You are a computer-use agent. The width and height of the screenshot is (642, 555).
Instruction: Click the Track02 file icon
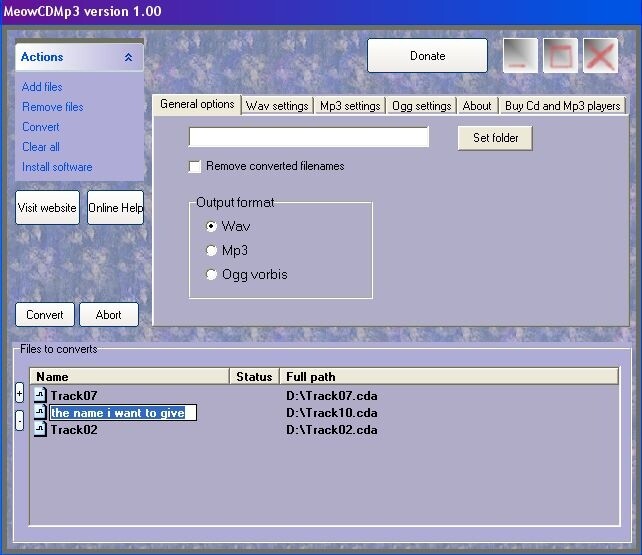40,429
